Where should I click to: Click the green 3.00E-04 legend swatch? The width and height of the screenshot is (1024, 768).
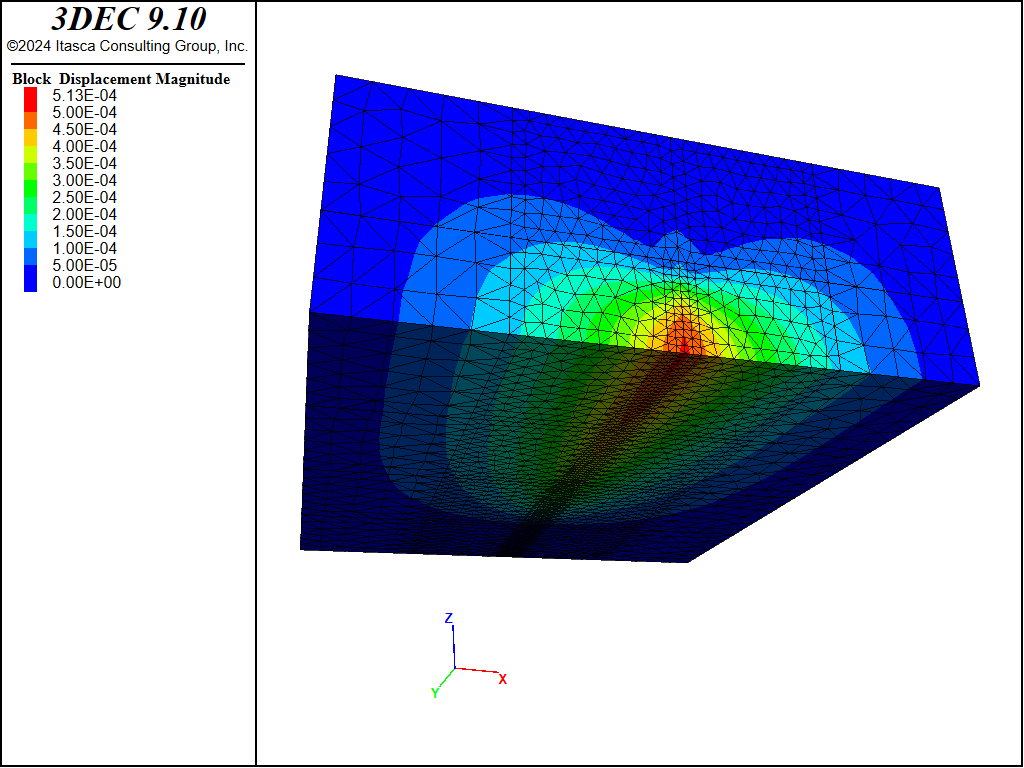(31, 180)
